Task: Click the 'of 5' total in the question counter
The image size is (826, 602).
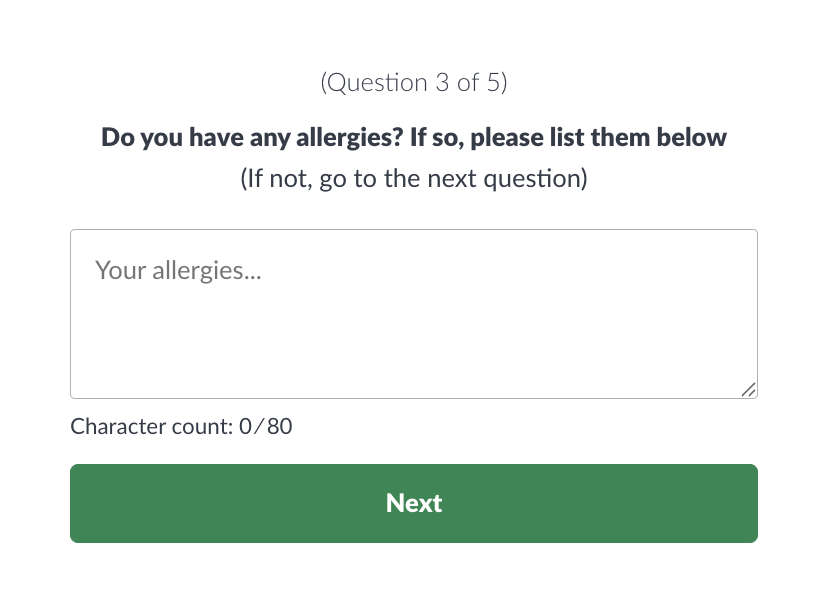Action: click(x=480, y=83)
